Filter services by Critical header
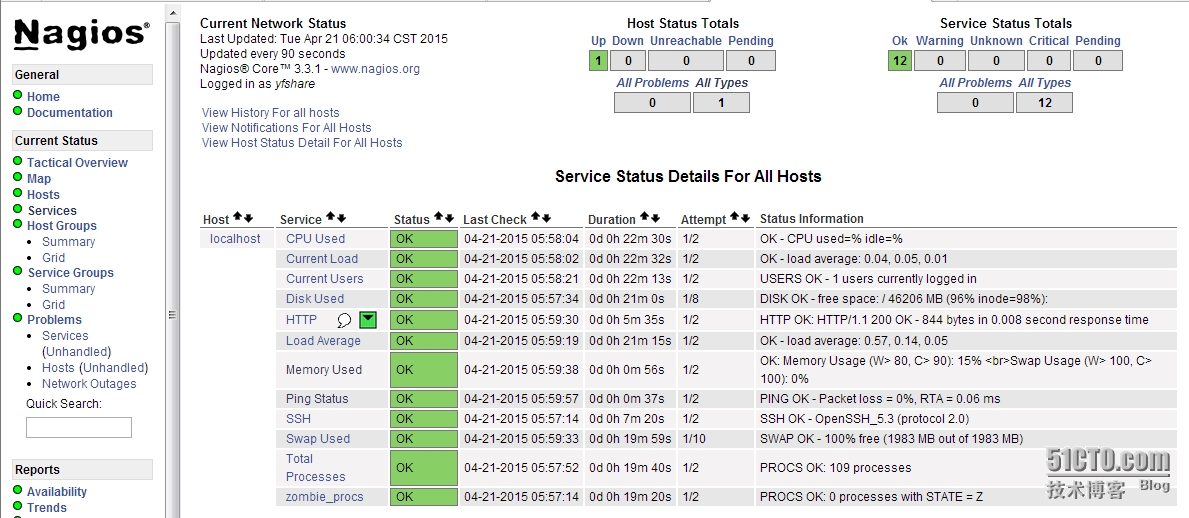Screen dimensions: 1189x518 click(1049, 41)
